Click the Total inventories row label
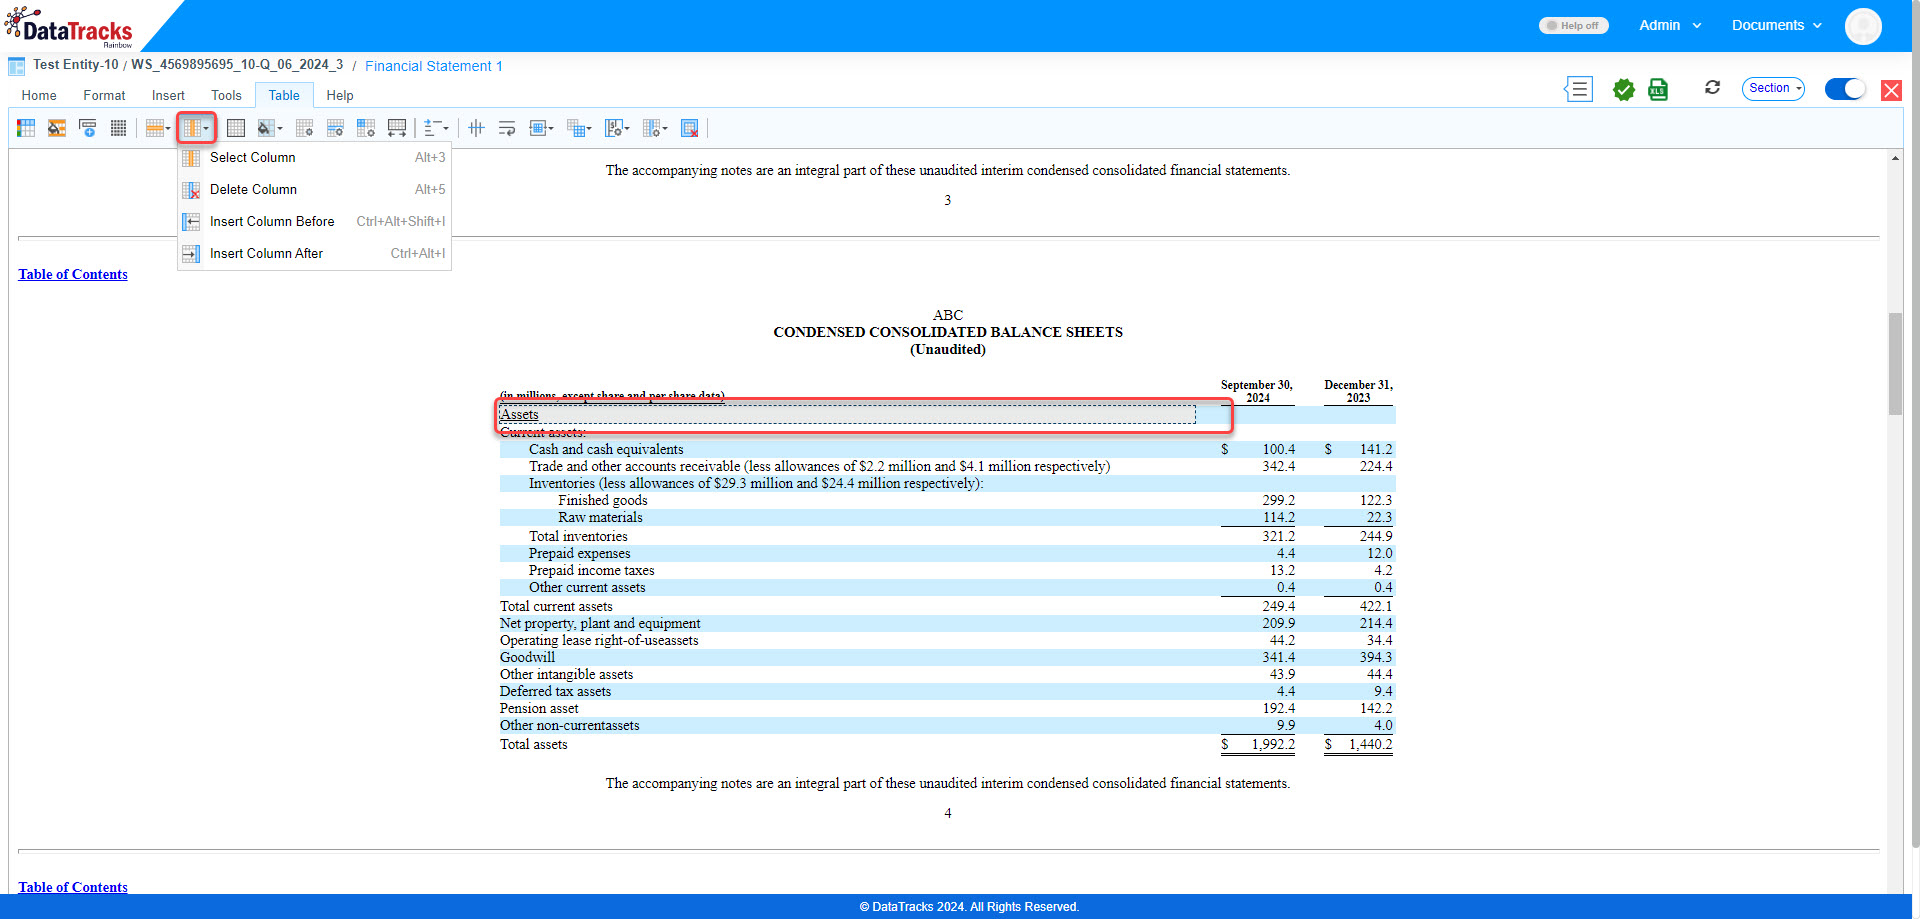 coord(578,536)
